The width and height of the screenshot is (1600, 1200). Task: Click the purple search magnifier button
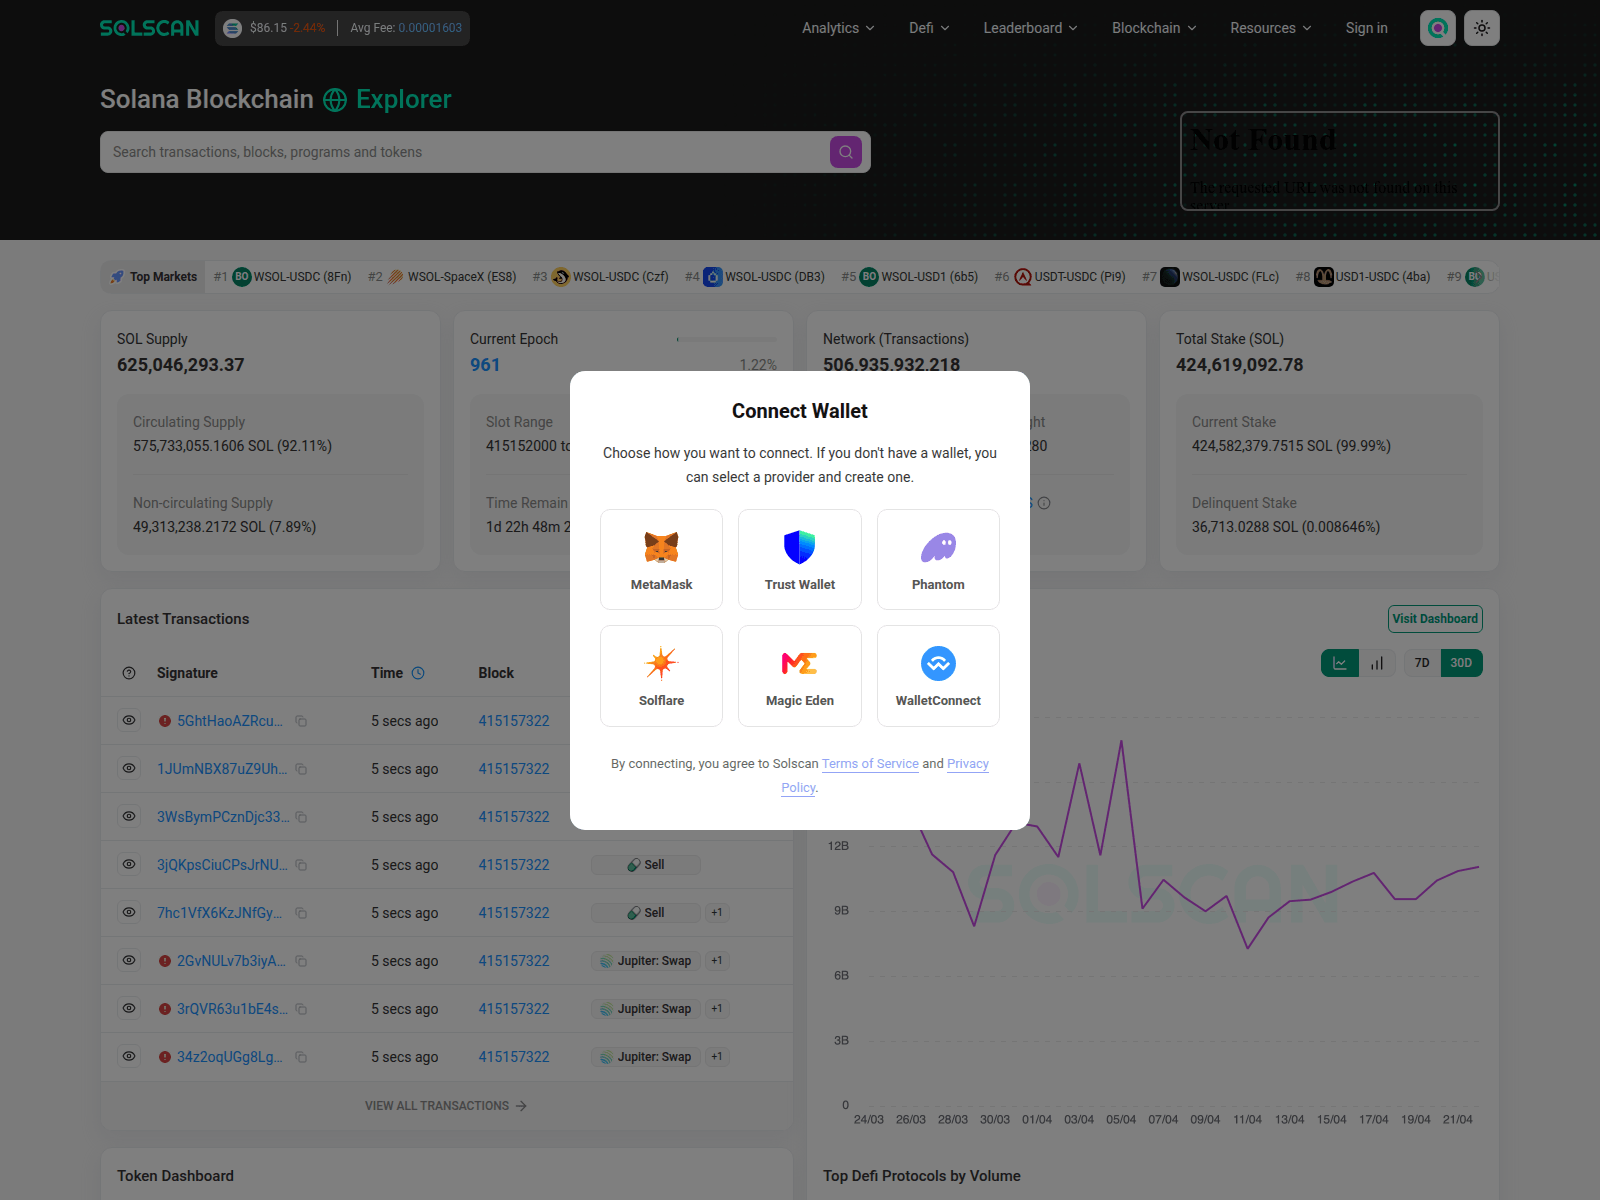click(845, 152)
